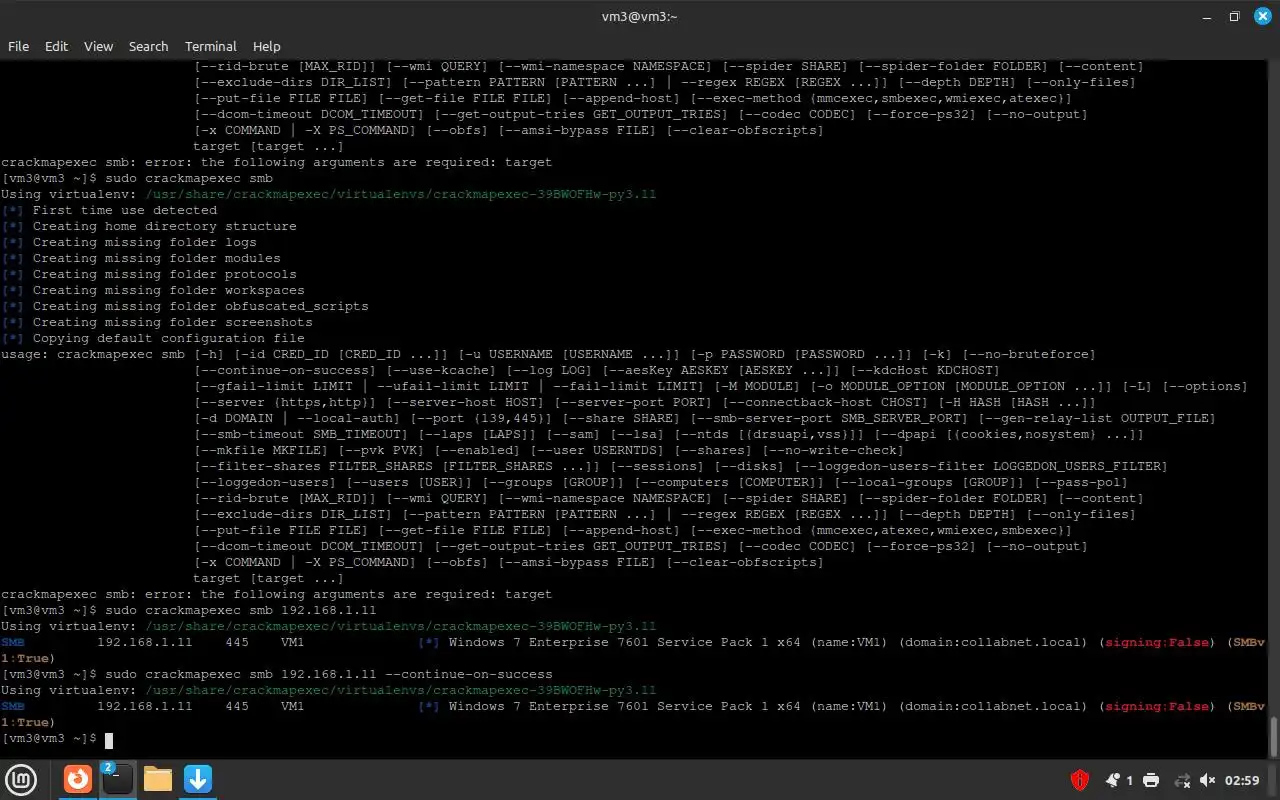The image size is (1280, 800).
Task: Open the red shield update tray icon
Action: click(1080, 780)
